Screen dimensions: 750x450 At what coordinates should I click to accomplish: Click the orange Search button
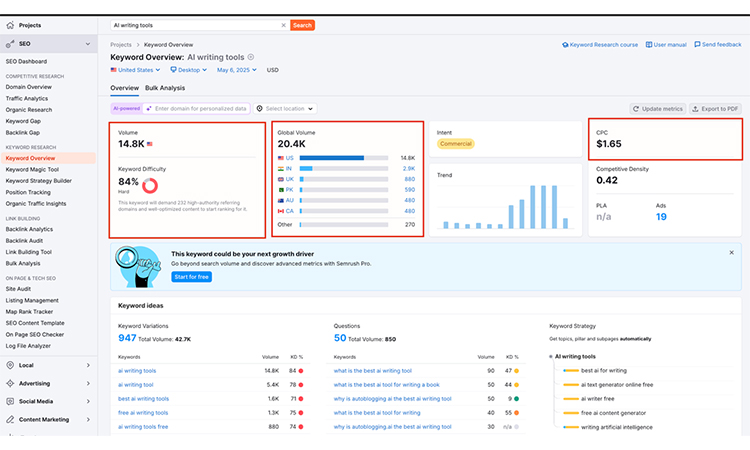[302, 25]
